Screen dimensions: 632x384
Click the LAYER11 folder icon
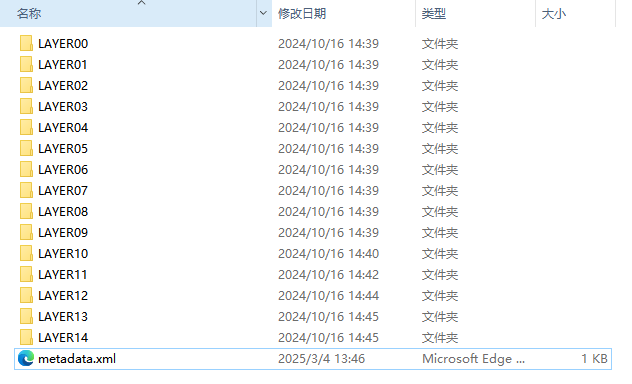(26, 274)
